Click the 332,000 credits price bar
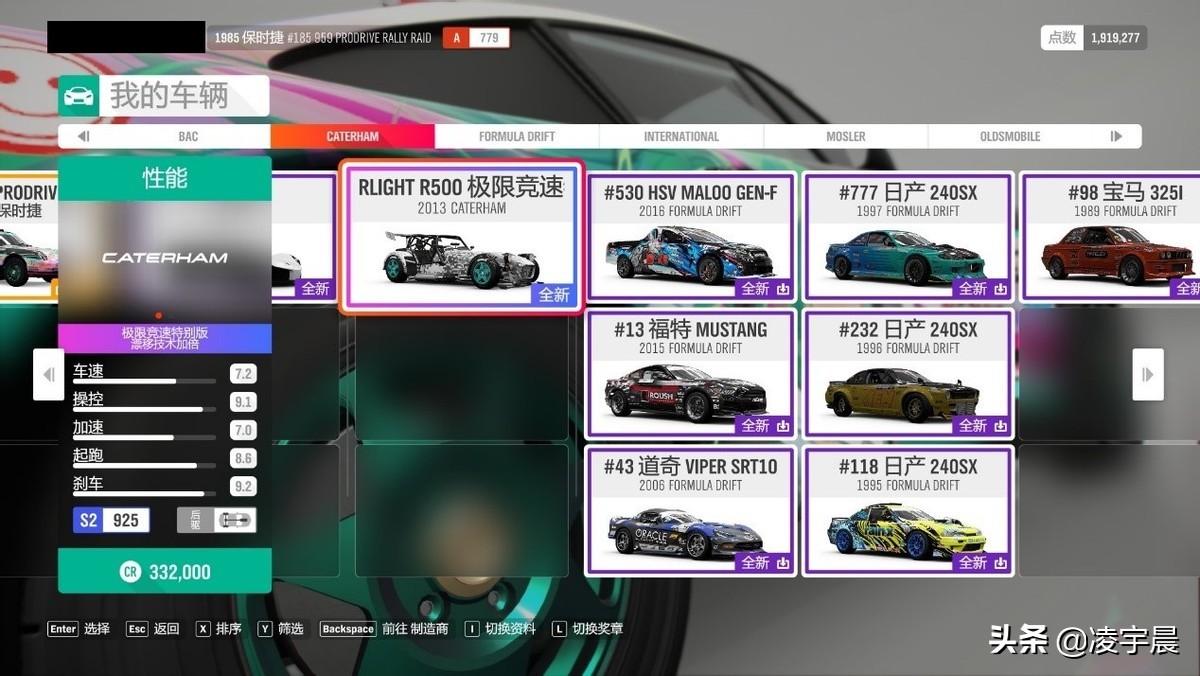Image resolution: width=1200 pixels, height=676 pixels. click(165, 571)
